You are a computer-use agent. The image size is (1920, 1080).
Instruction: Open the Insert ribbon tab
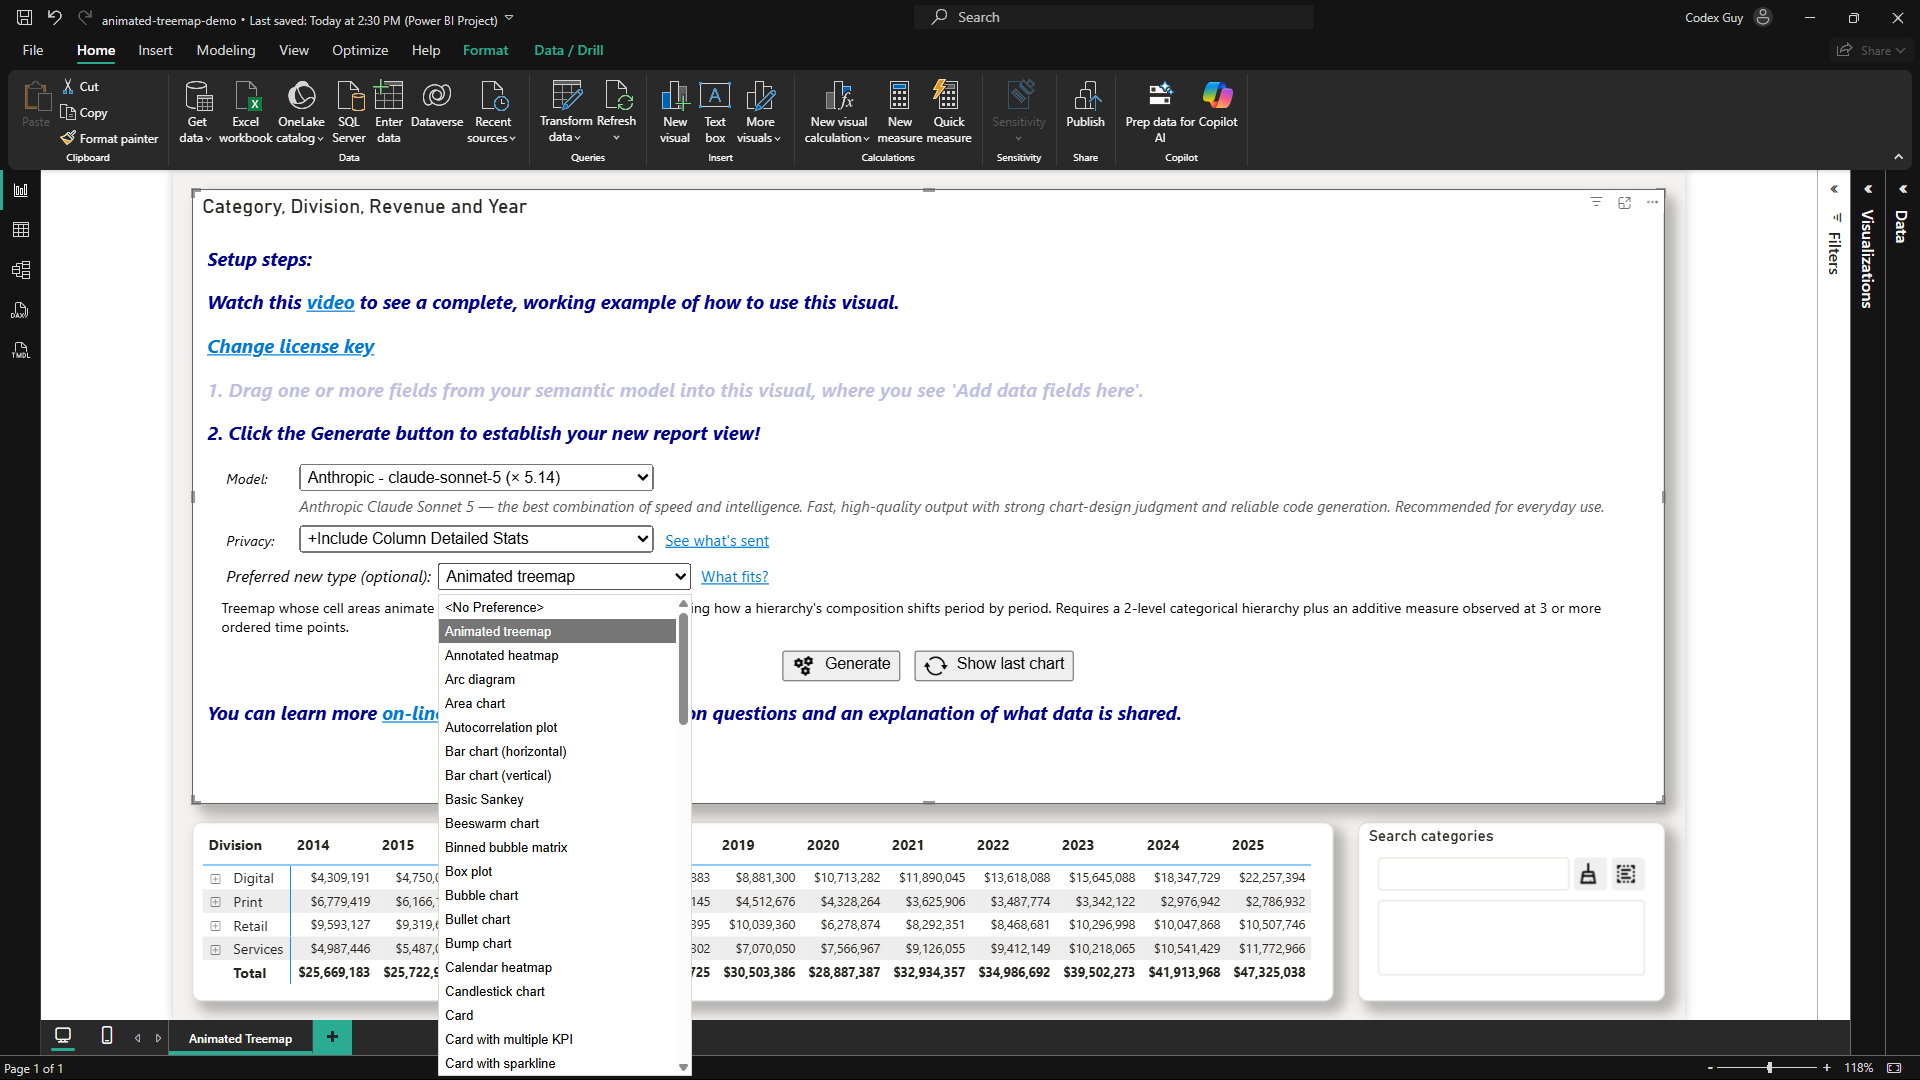coord(155,50)
